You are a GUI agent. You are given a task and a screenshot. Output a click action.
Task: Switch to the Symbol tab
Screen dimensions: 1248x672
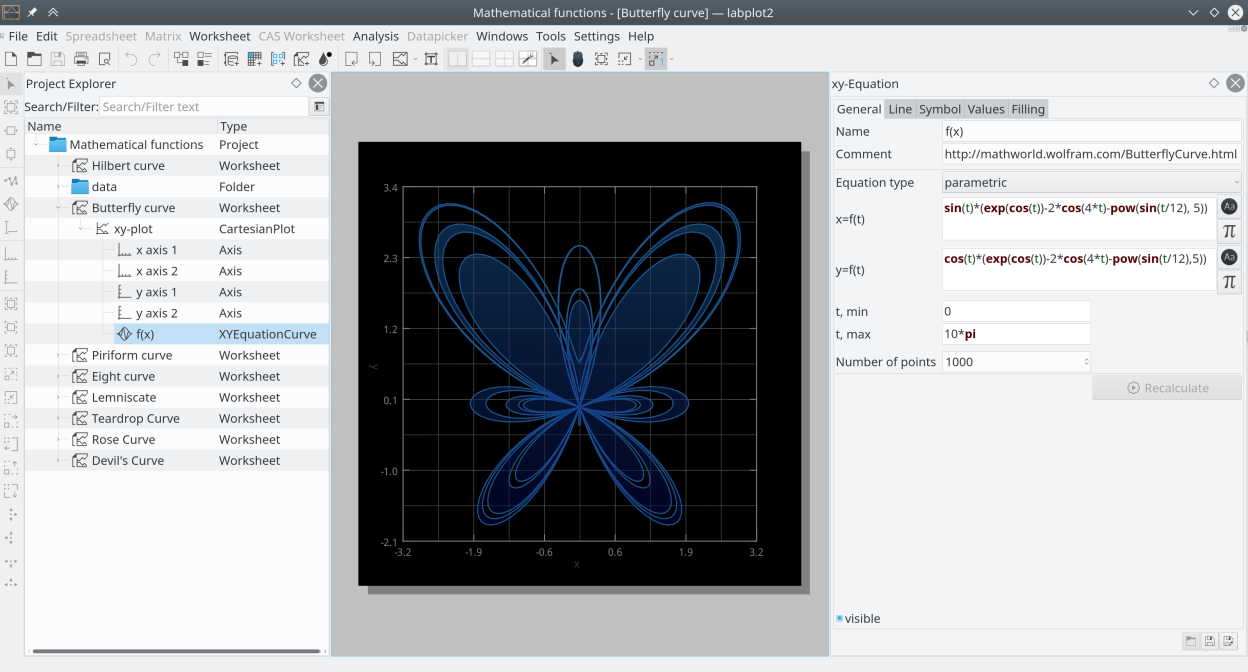939,109
